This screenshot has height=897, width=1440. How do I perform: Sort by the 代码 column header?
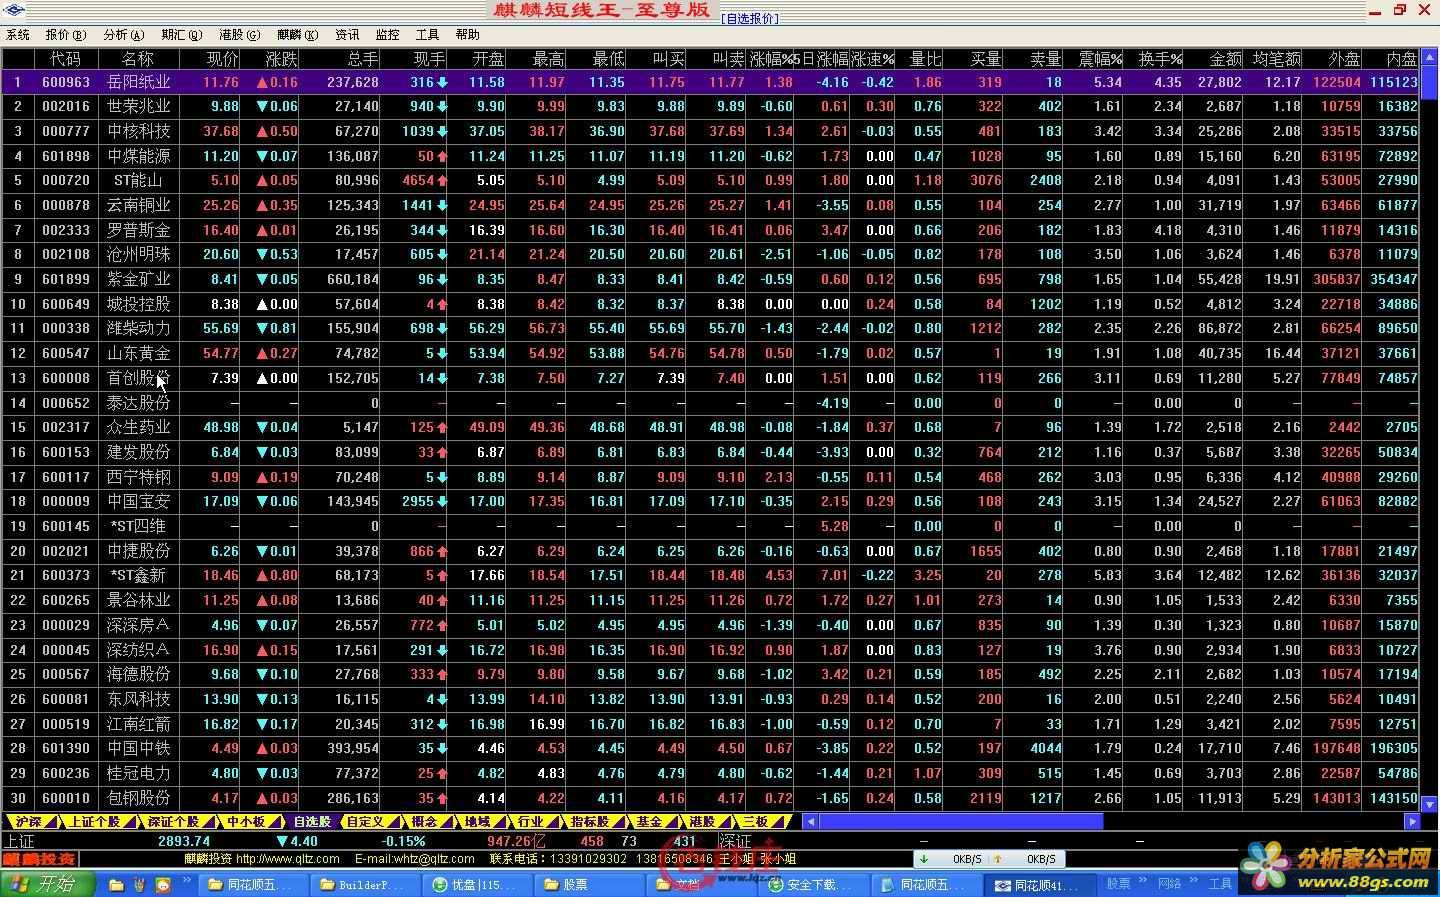(65, 59)
